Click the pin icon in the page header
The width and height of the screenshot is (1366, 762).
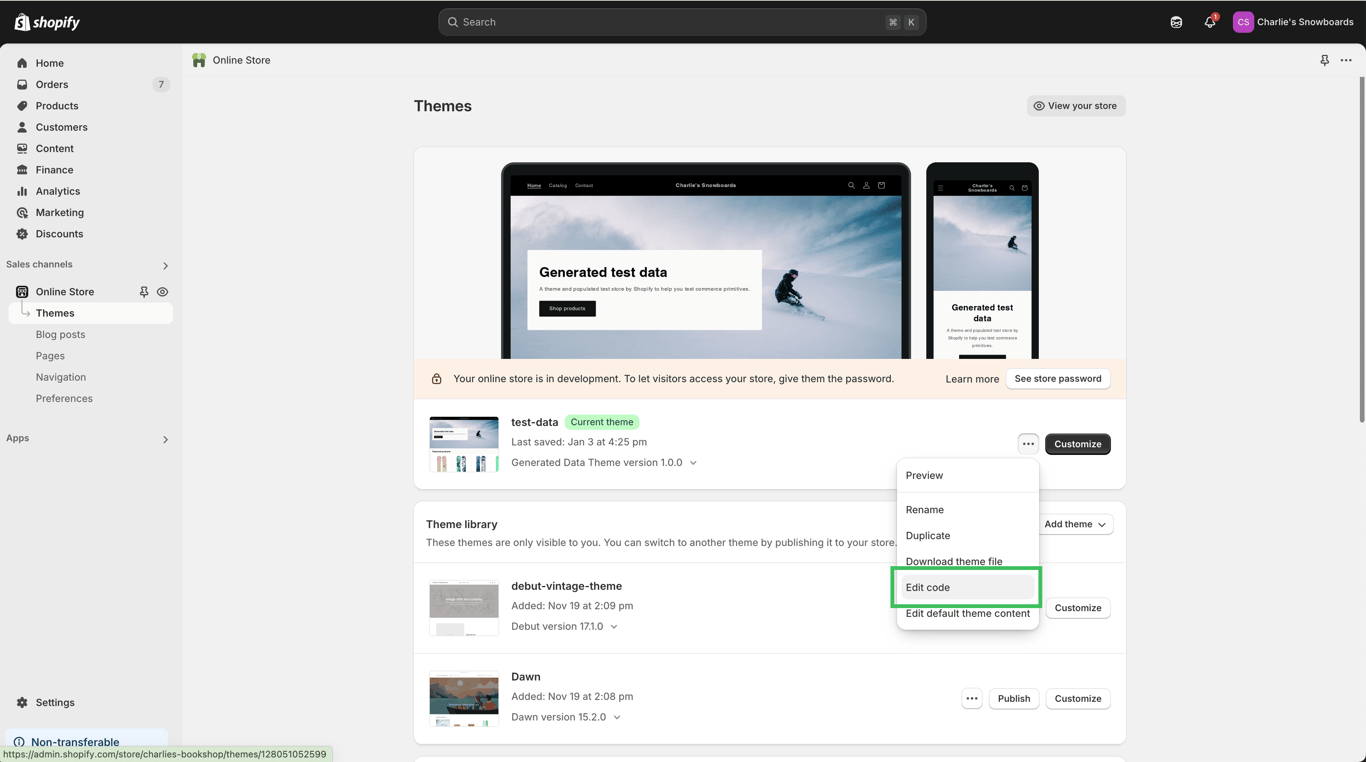1324,60
